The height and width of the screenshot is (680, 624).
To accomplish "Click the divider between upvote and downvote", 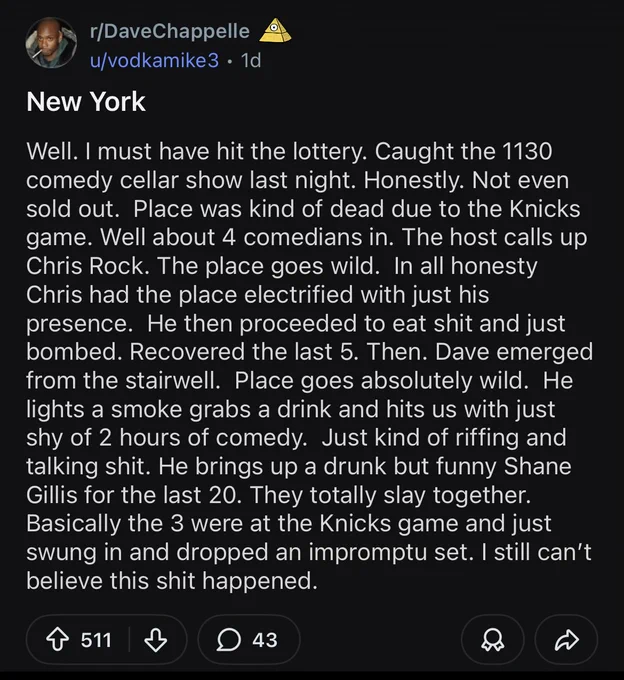I will 129,640.
